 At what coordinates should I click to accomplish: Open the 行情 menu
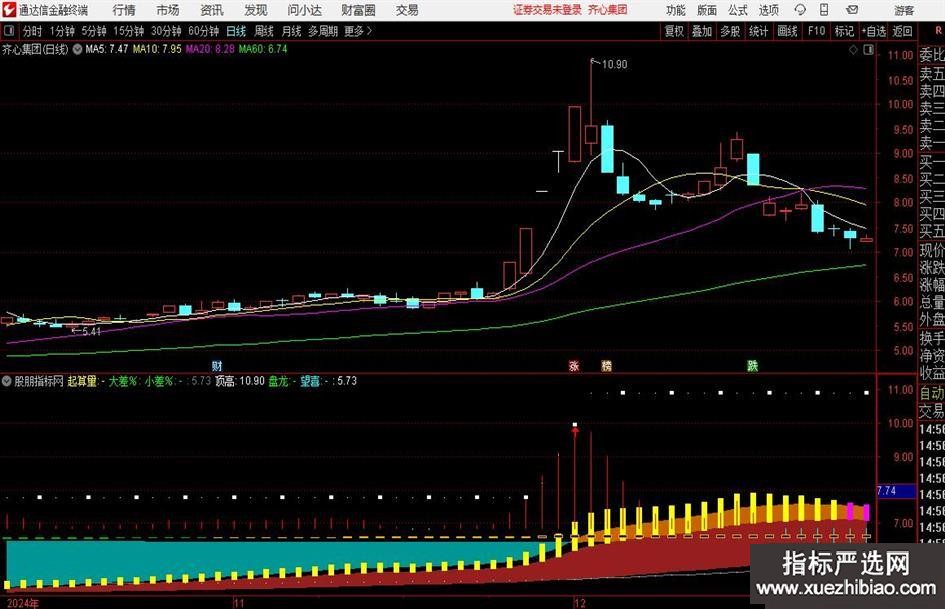tap(124, 10)
